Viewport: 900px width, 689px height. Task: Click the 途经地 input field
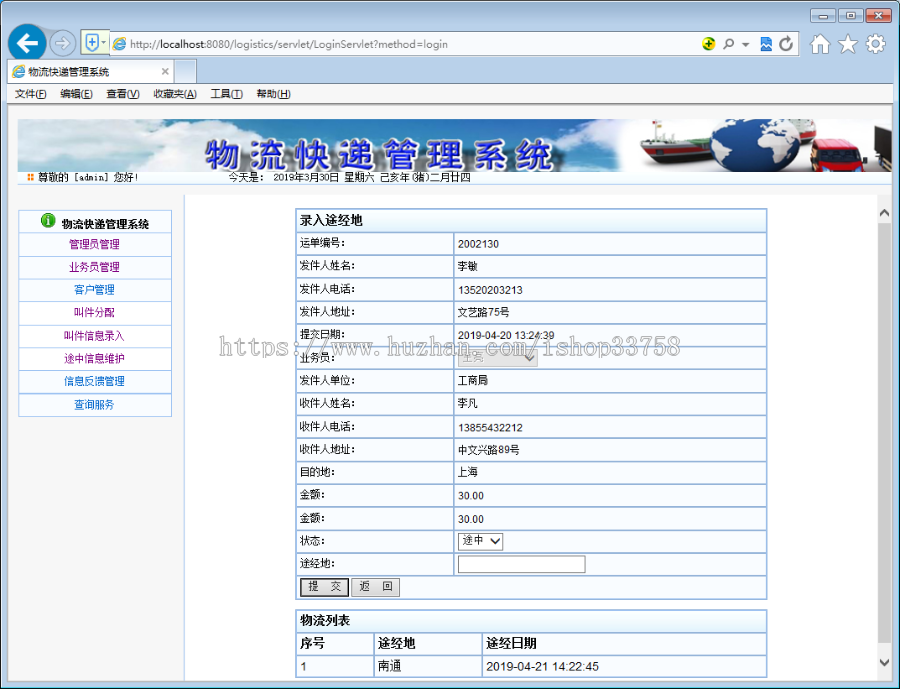click(521, 564)
